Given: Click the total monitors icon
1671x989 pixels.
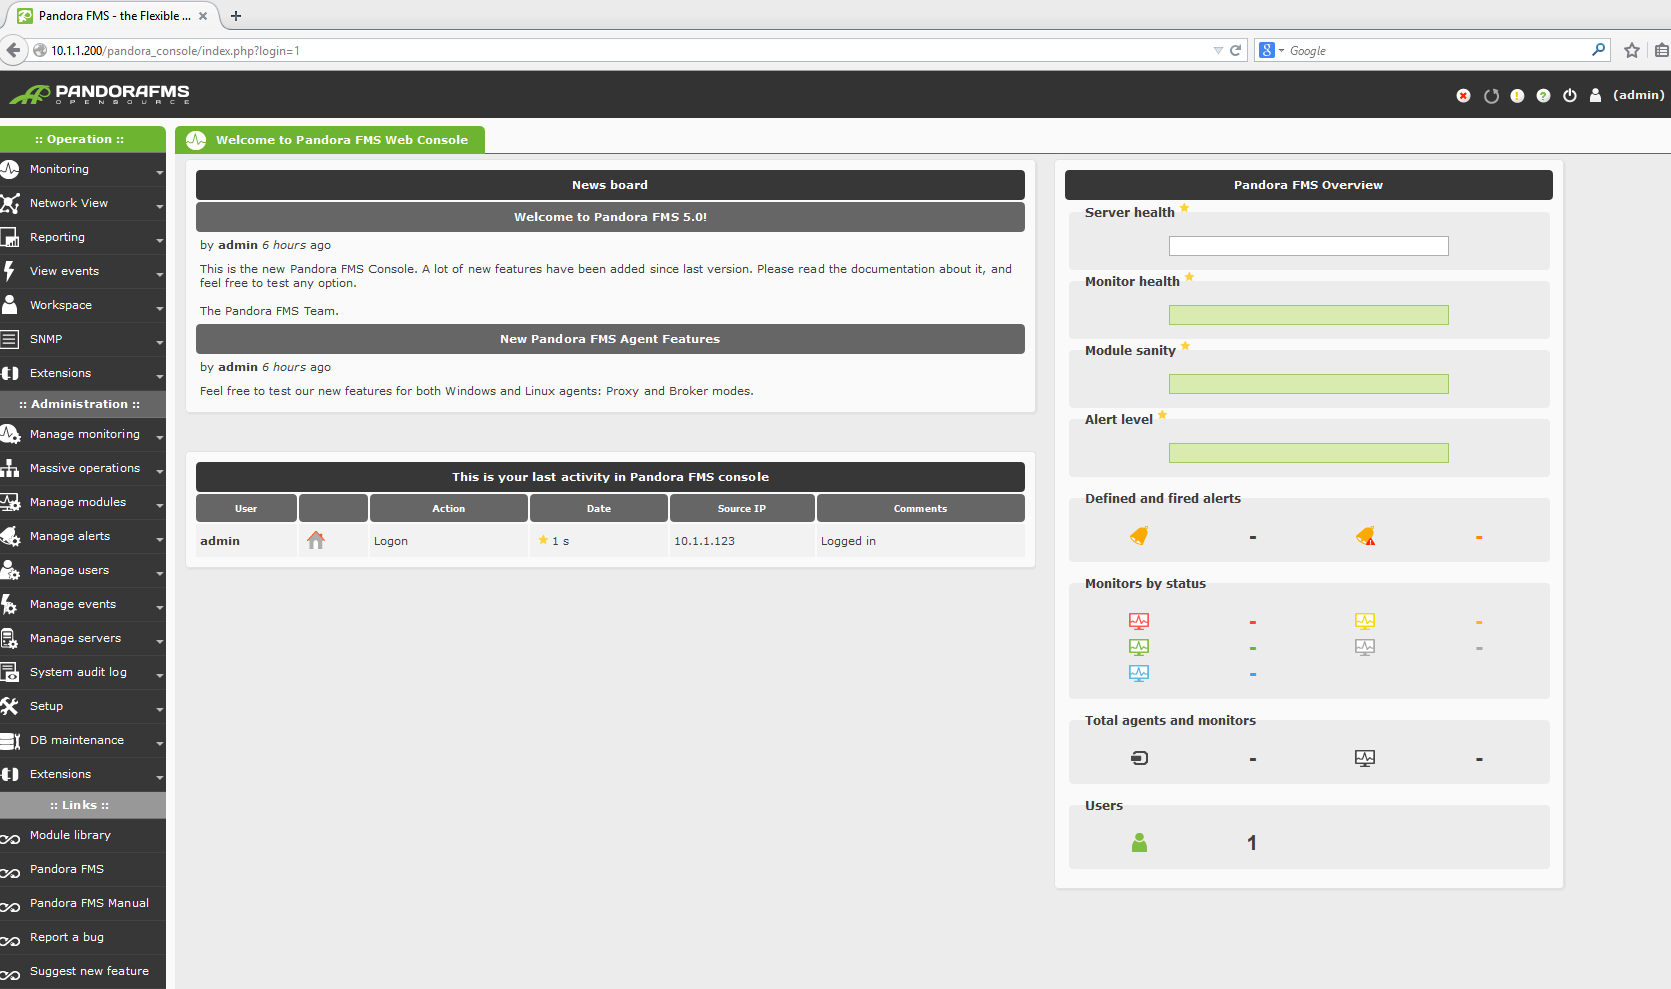Looking at the screenshot, I should click(x=1365, y=758).
